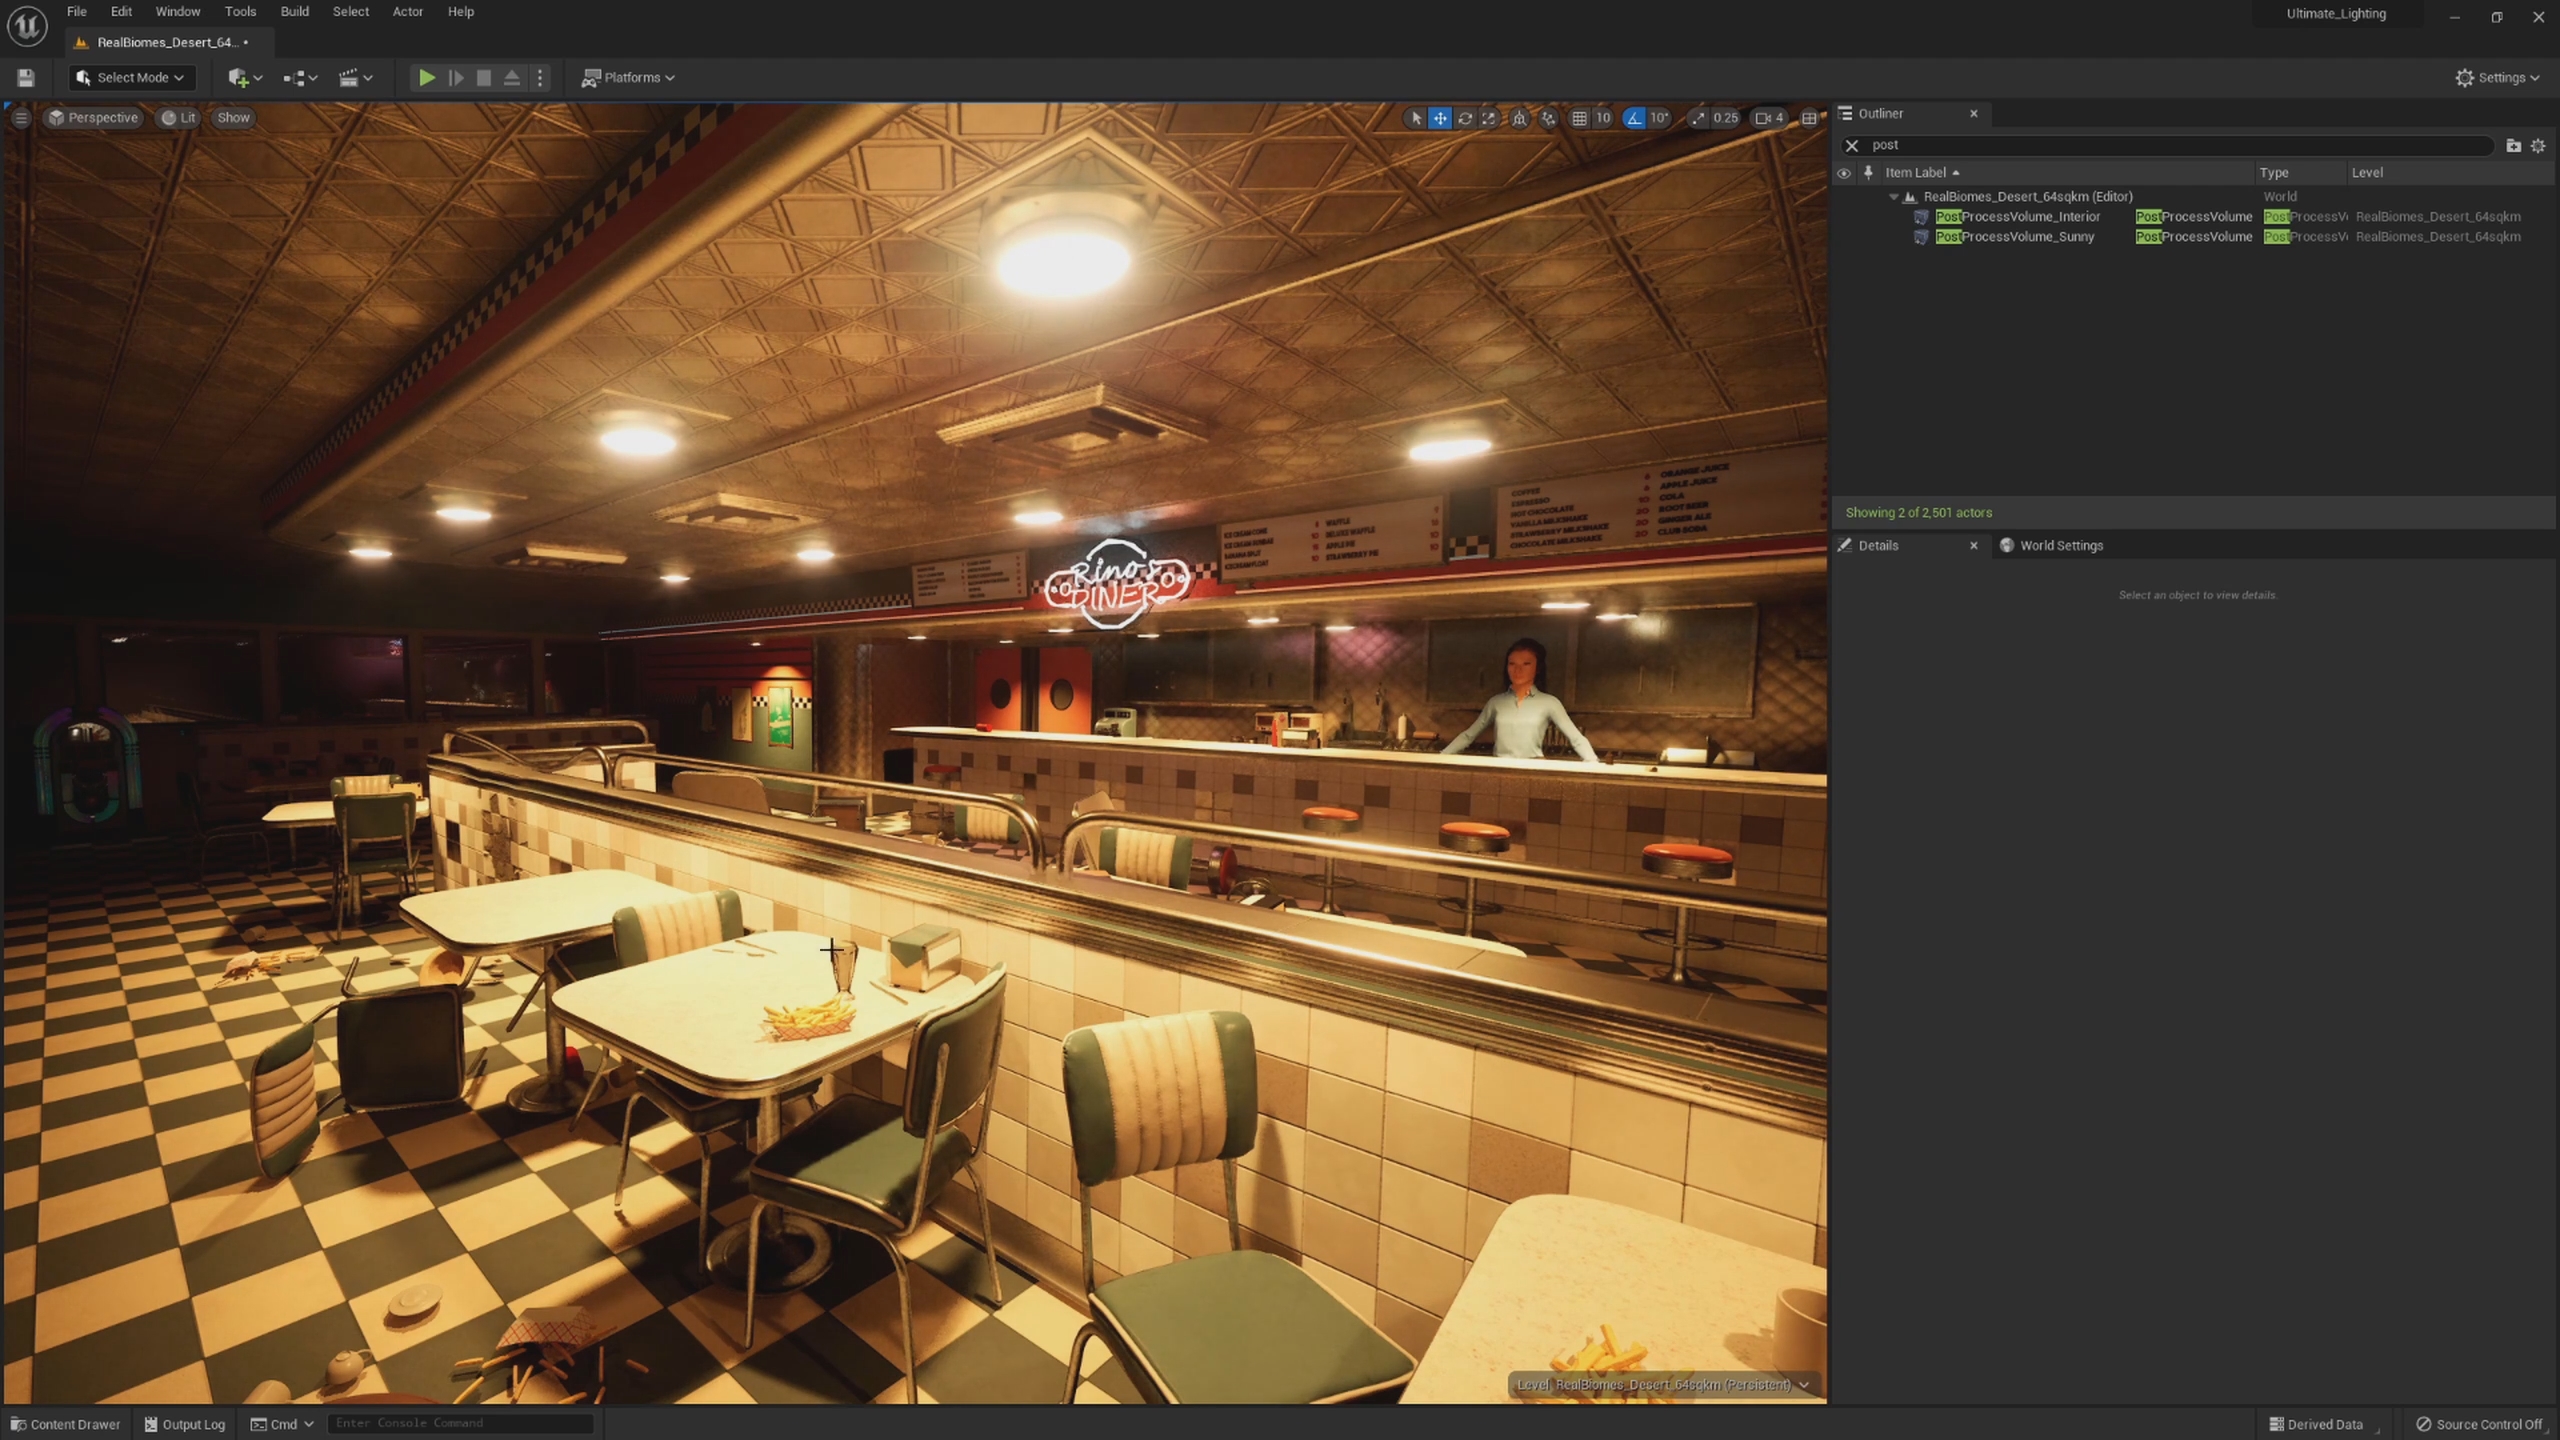Toggle scale snapping arrow icon
Viewport: 2560px width, 1440px height.
click(x=1698, y=118)
